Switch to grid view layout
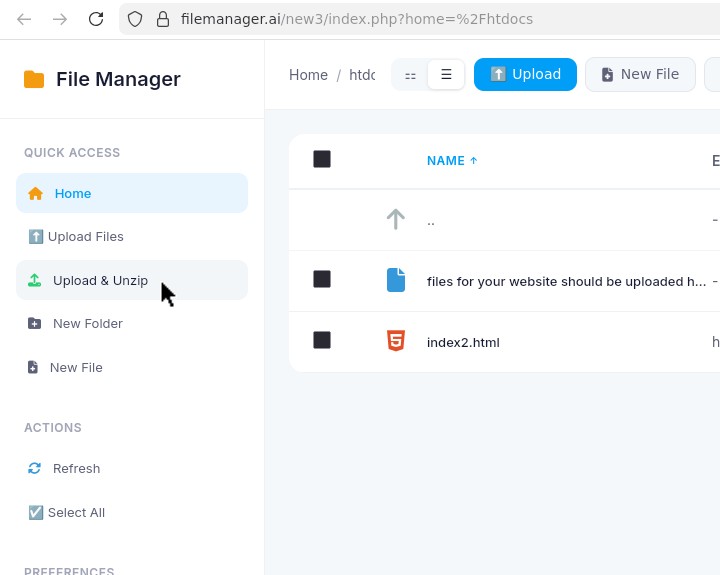Viewport: 720px width, 575px height. (410, 75)
